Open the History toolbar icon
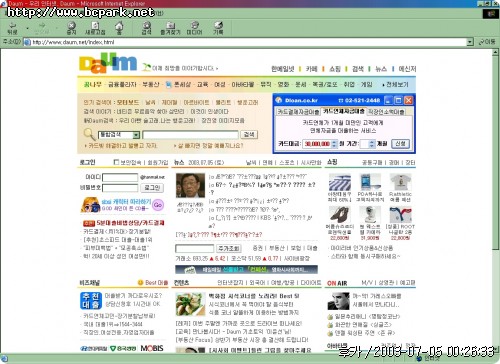 pos(218,28)
